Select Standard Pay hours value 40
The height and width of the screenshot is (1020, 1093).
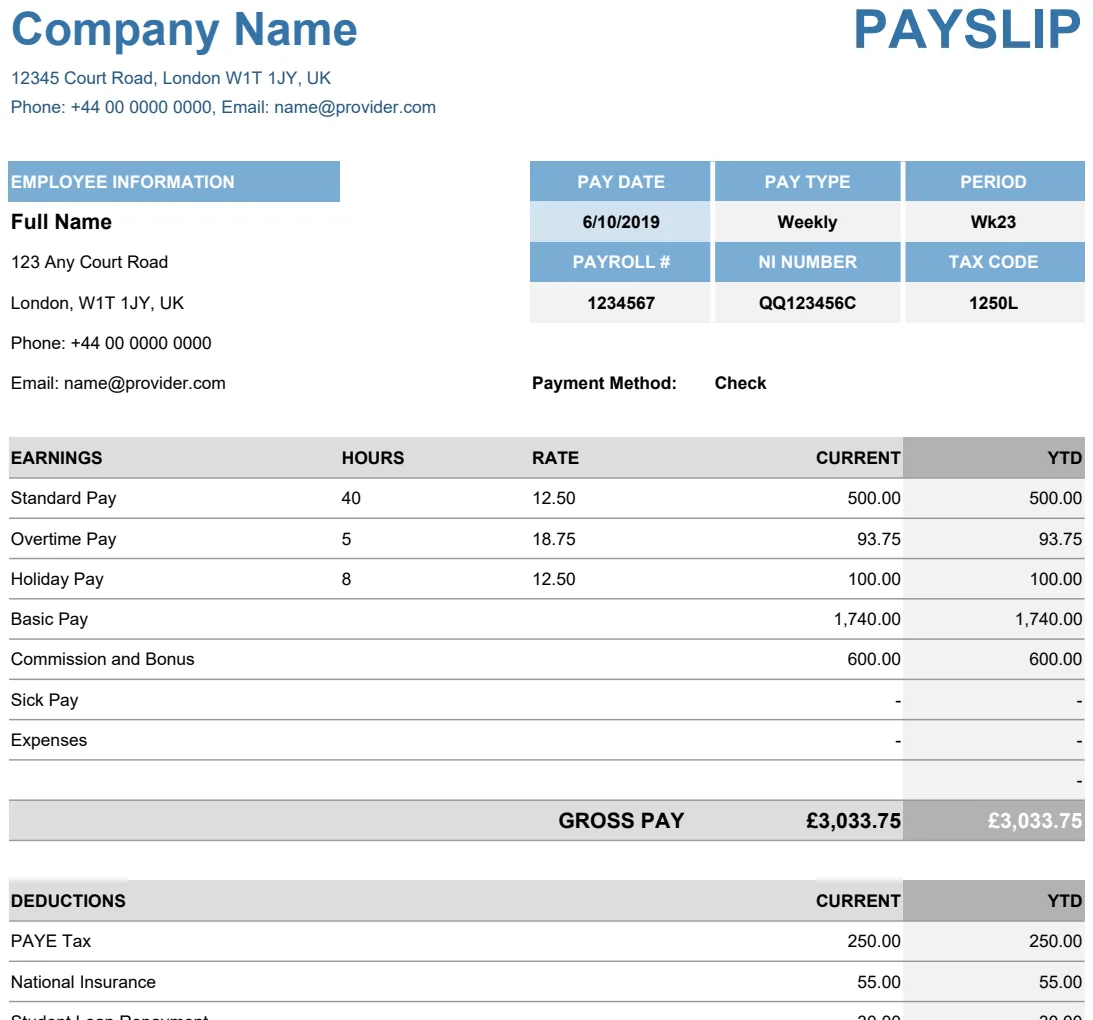click(x=351, y=498)
